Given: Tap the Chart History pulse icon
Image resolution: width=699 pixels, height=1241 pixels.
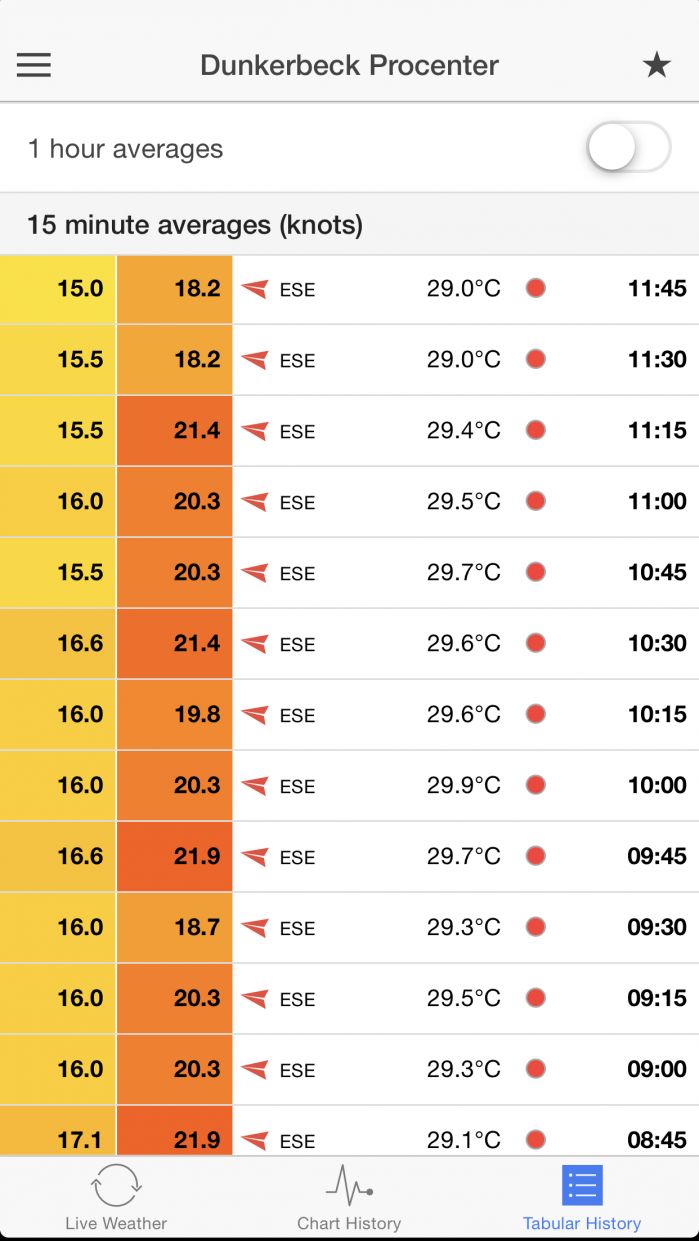Looking at the screenshot, I should click(x=349, y=1185).
